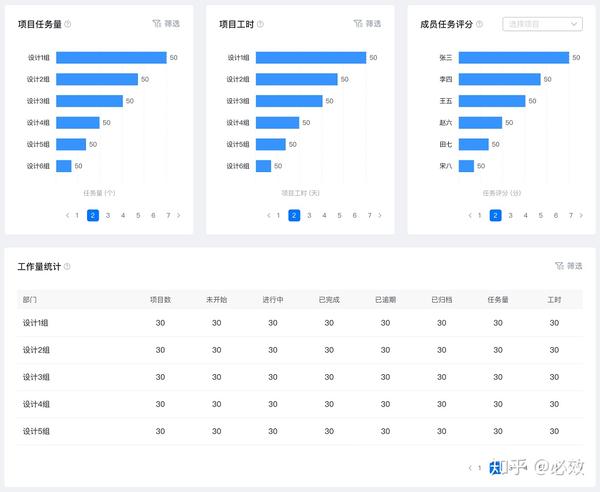Select page 7 in 成员任务评分 pagination
600x492 pixels.
pos(570,215)
